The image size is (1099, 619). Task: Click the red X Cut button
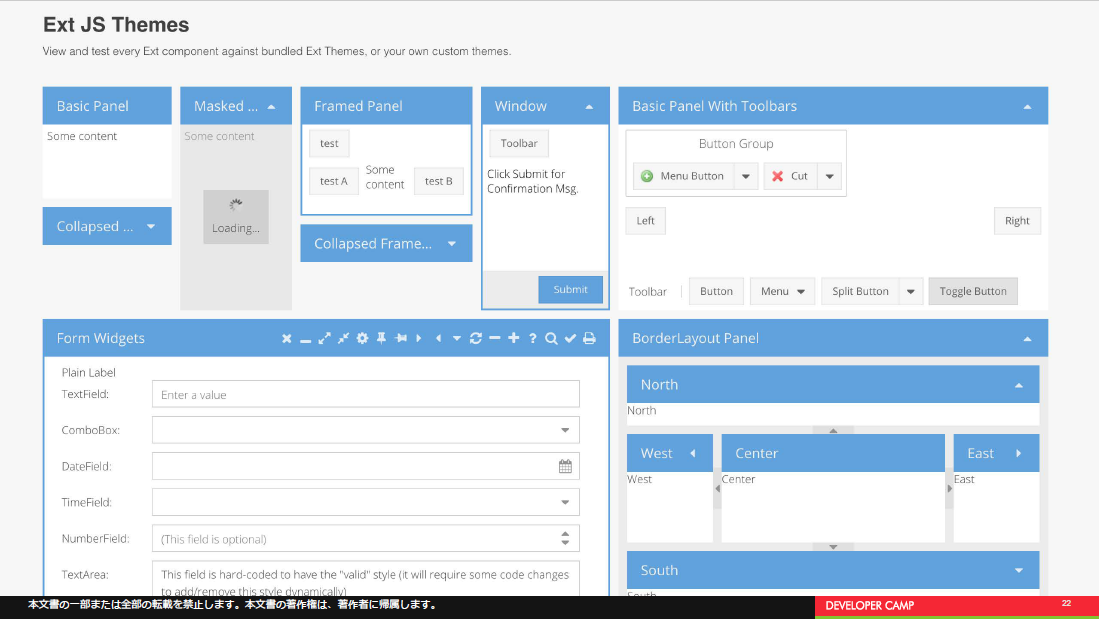point(790,176)
